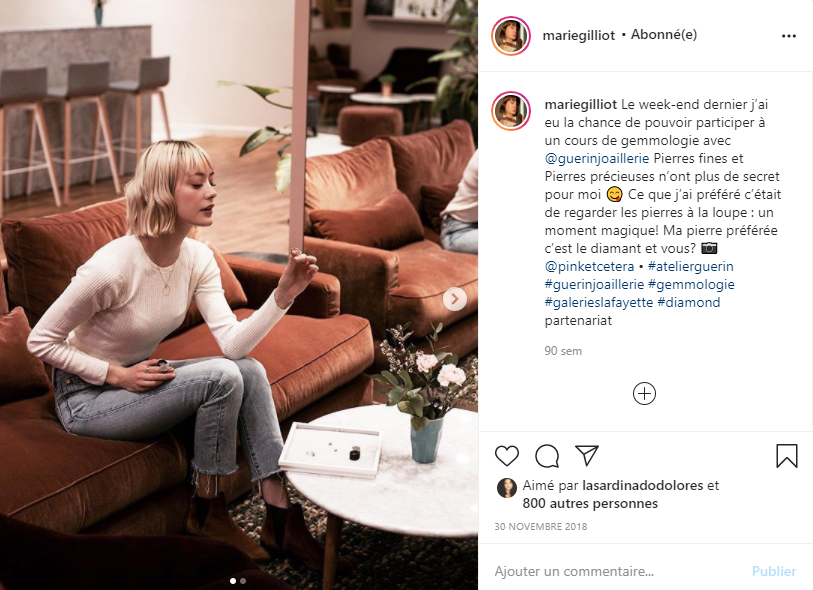Viewport: 813px width, 590px height.
Task: Open the 30 novembre 2018 post date
Action: 540,527
